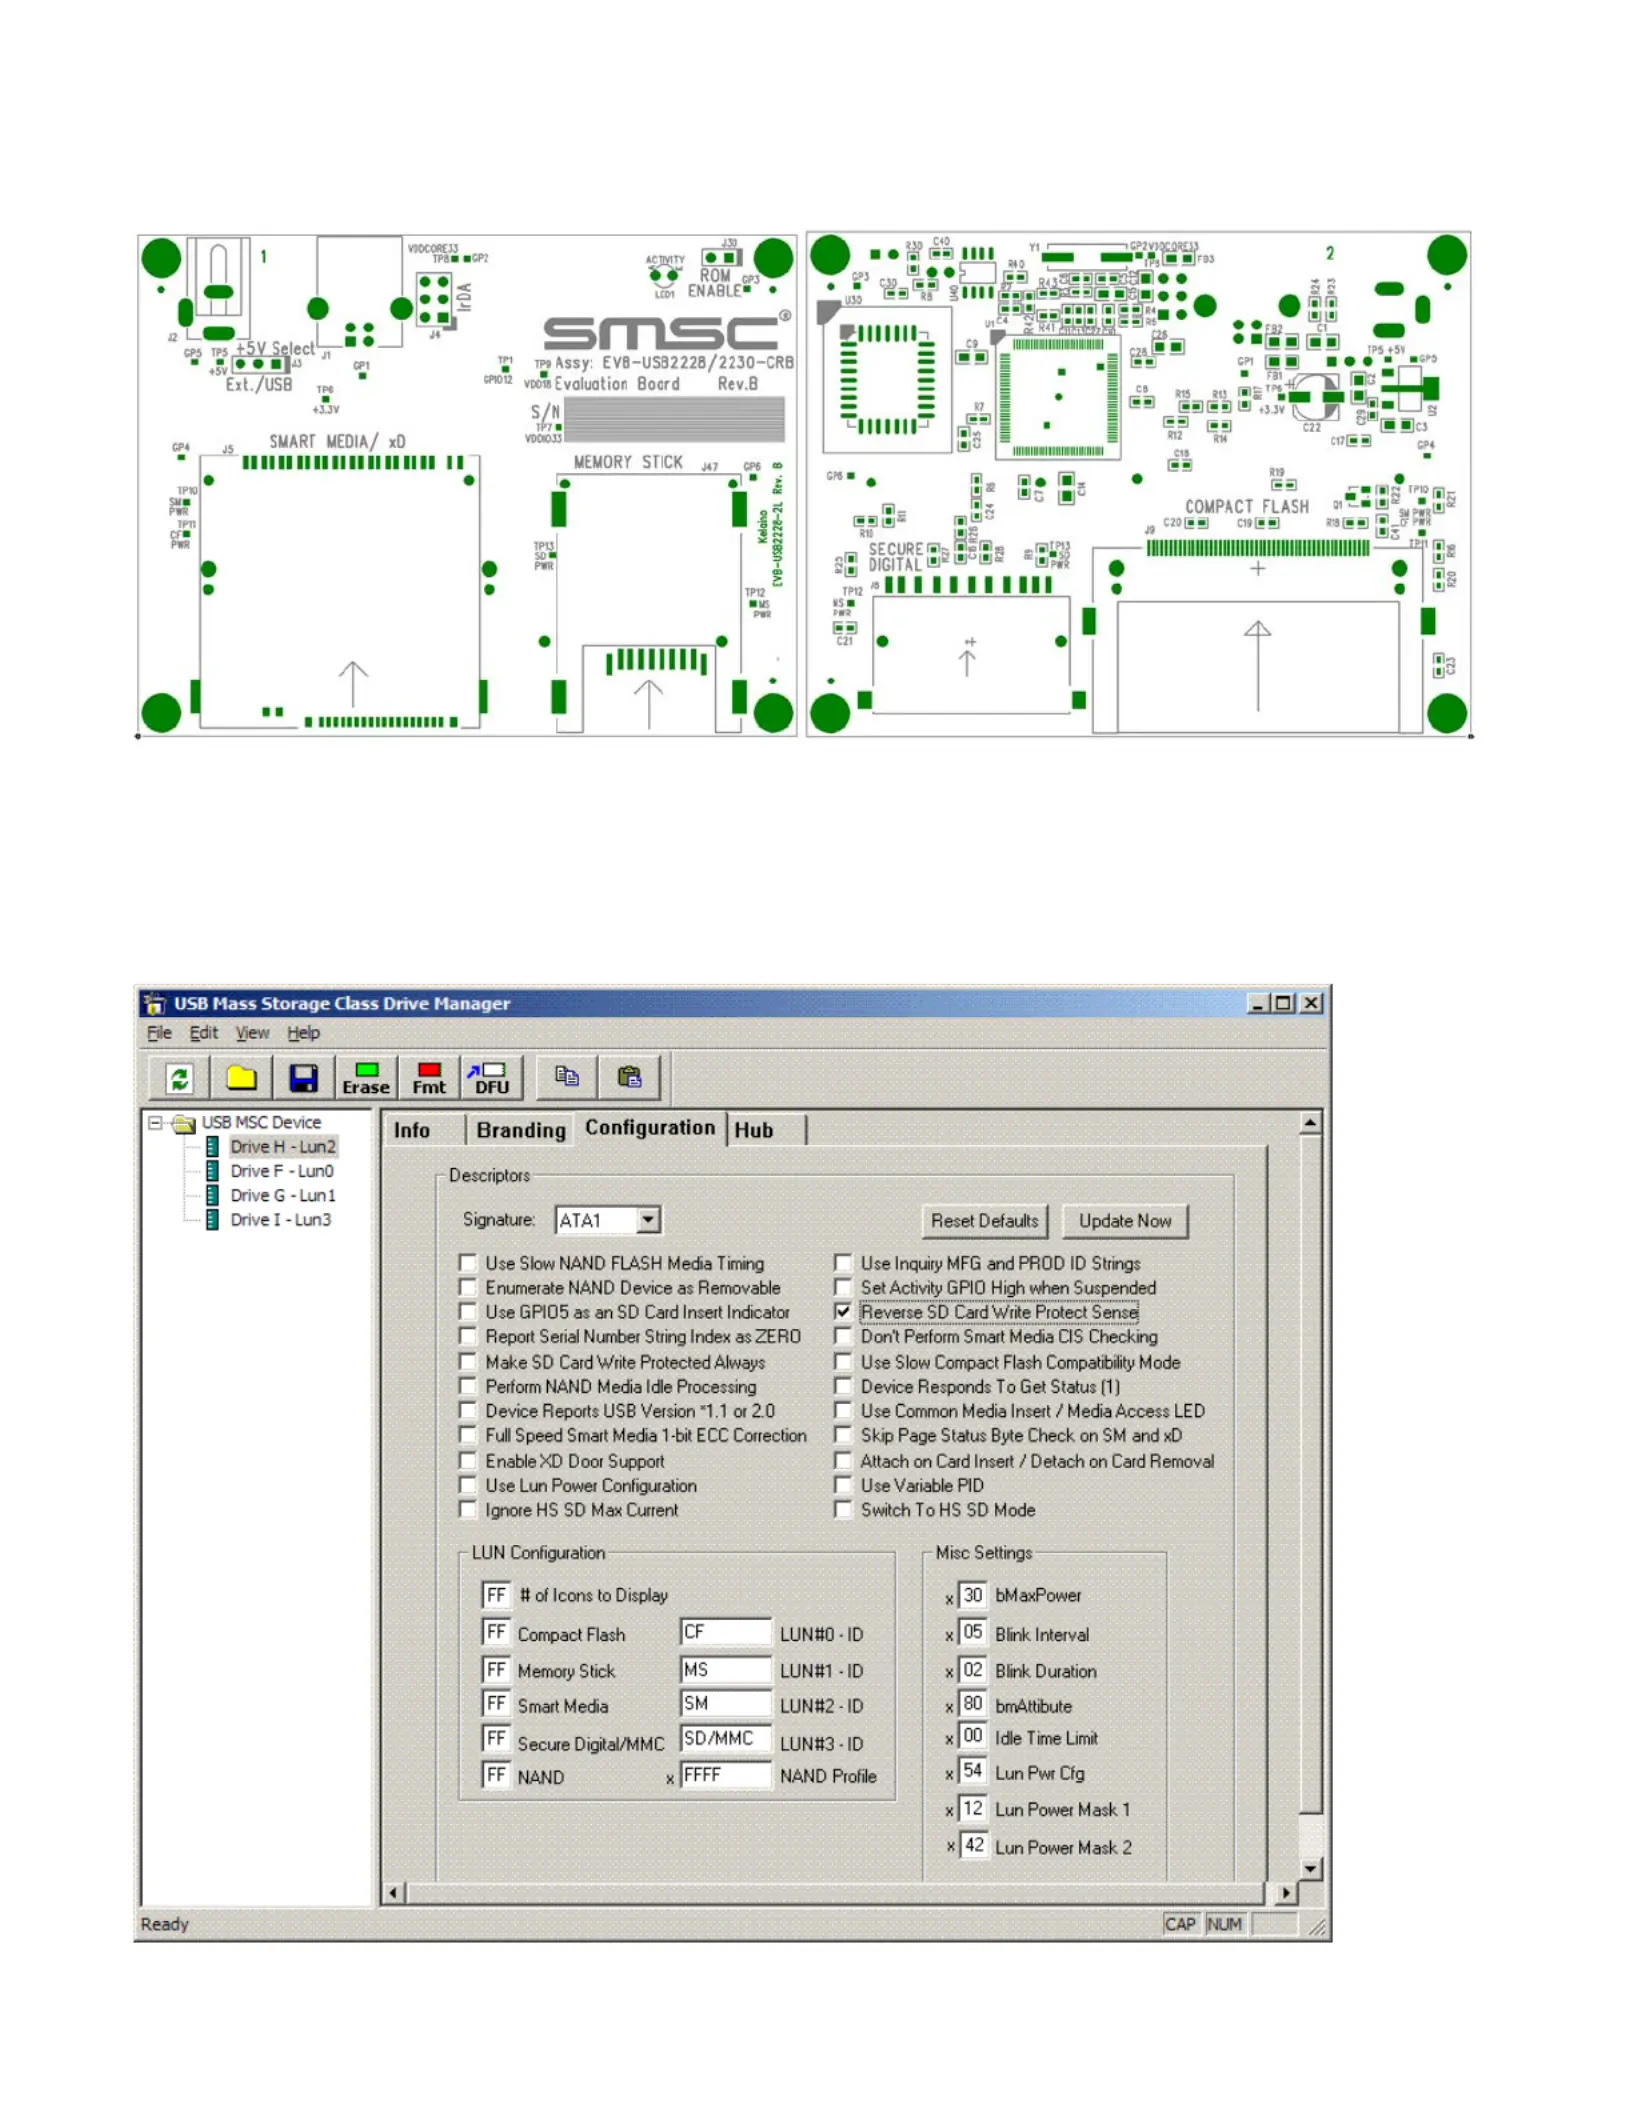Select Drive F - Lun0 in tree
This screenshot has height=2112, width=1632.
[282, 1171]
